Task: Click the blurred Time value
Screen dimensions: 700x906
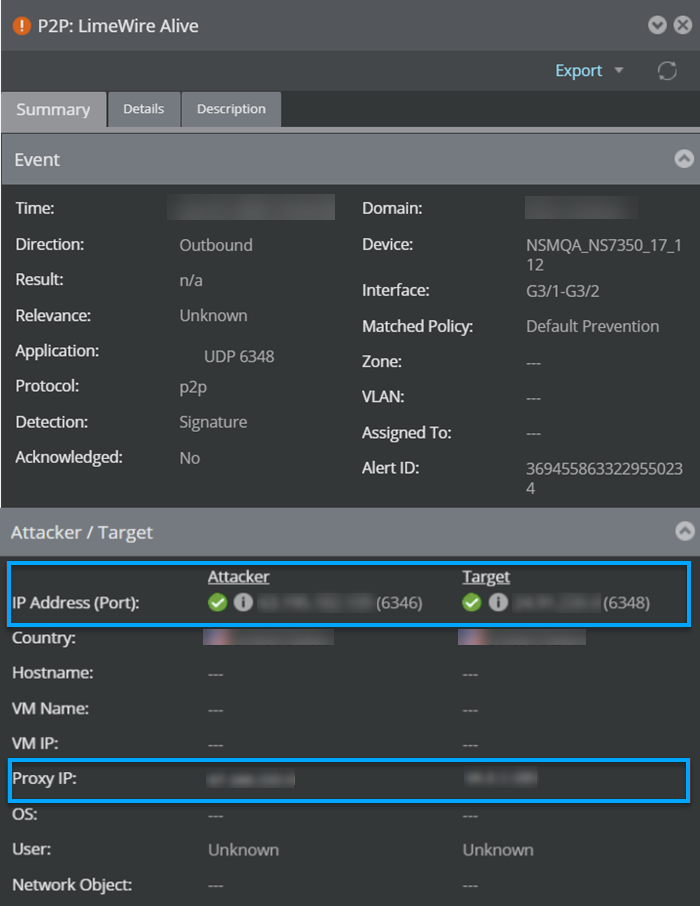Action: 251,207
